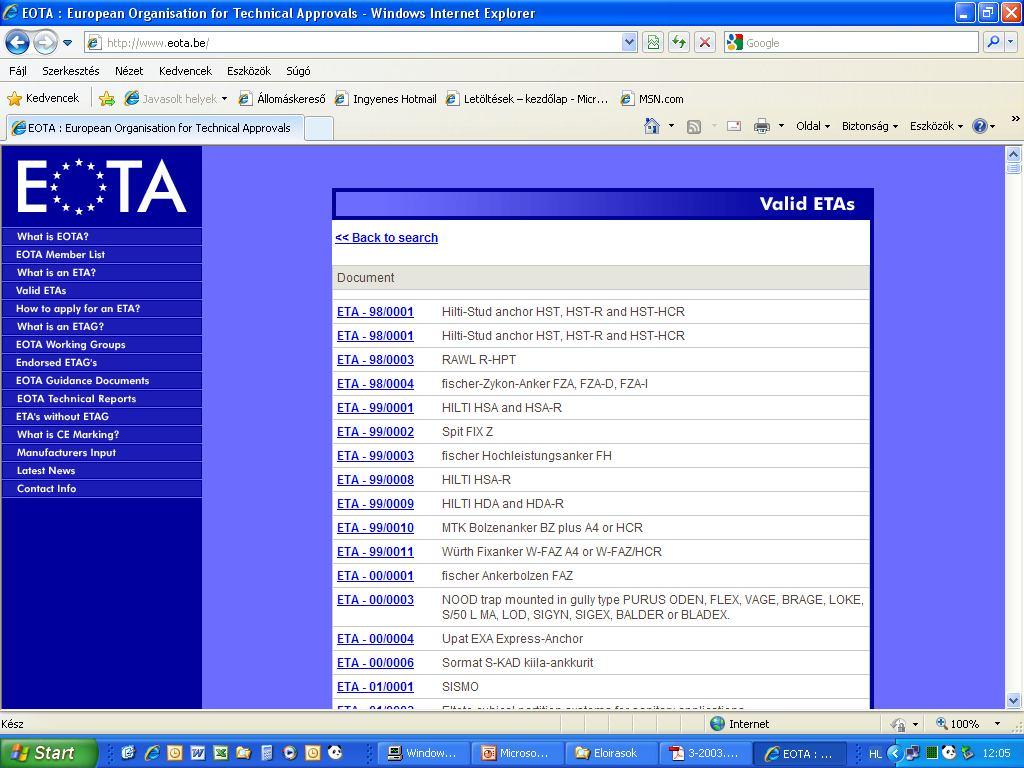The width and height of the screenshot is (1024, 768).
Task: Launch Excel from the quick launch bar
Action: [x=221, y=753]
